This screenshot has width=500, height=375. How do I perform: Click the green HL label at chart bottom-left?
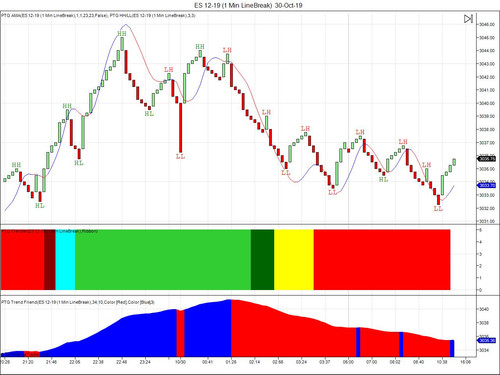coord(40,206)
